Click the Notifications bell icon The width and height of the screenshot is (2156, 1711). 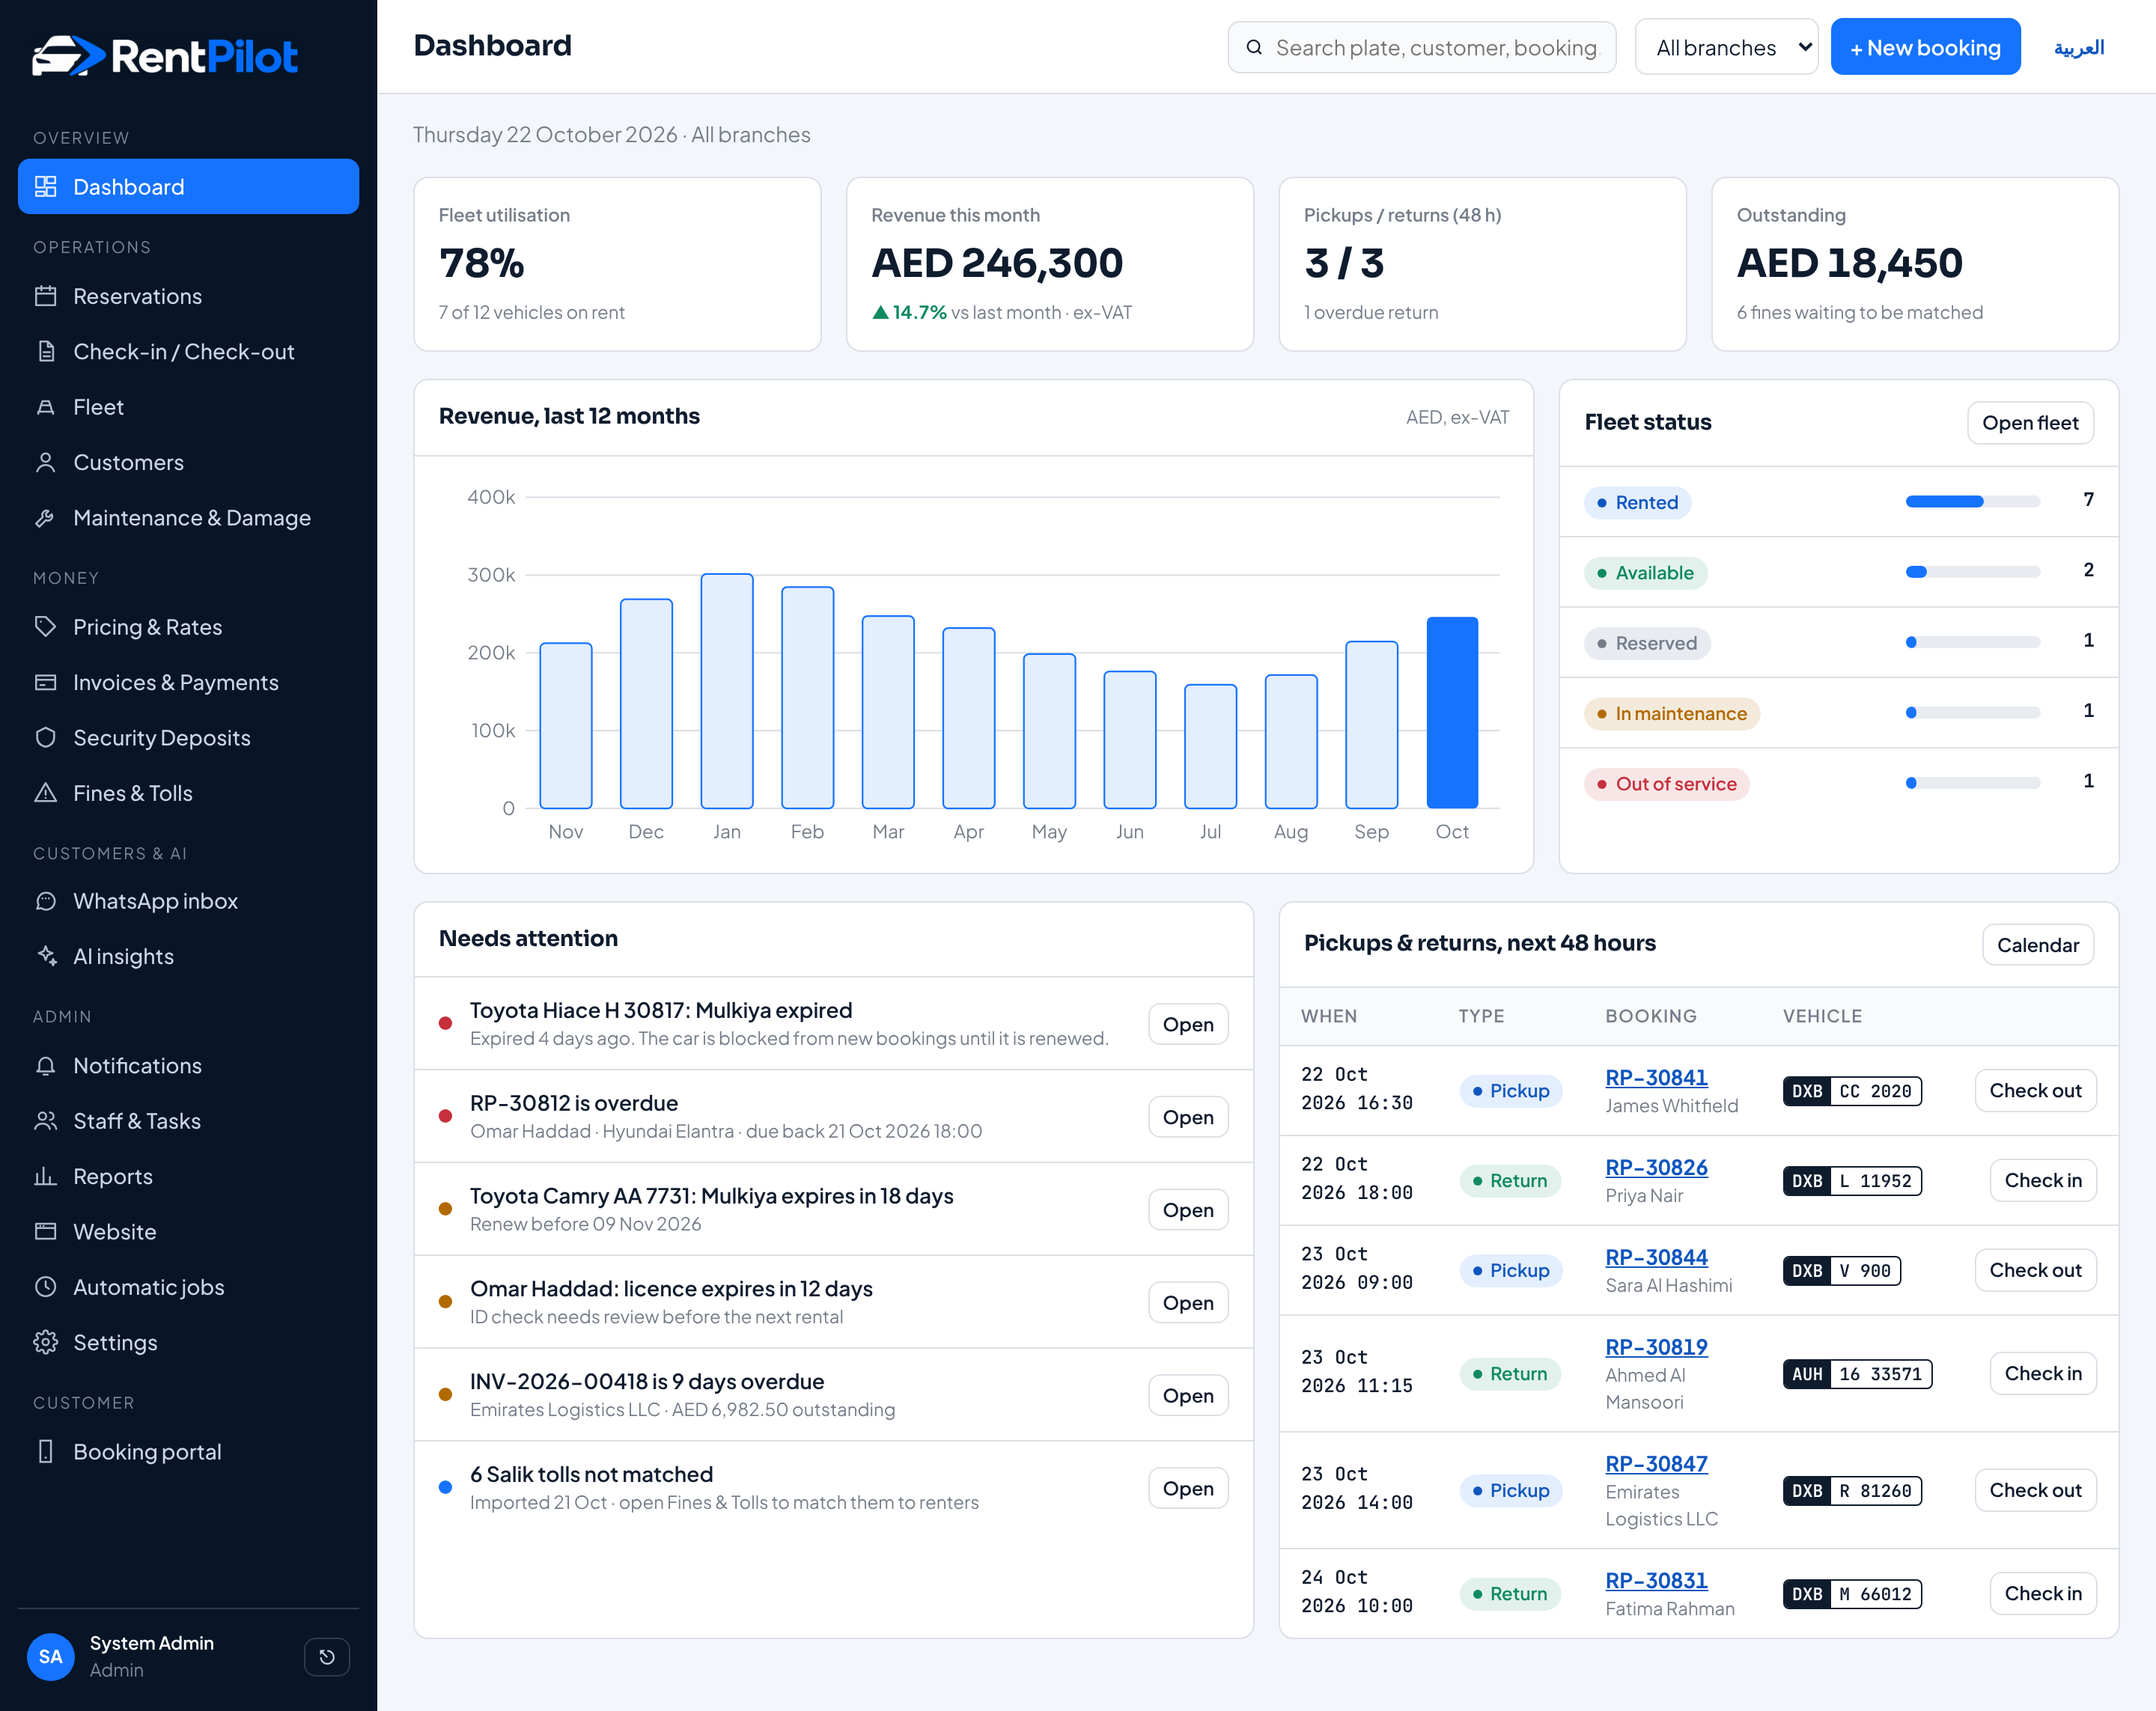(46, 1066)
